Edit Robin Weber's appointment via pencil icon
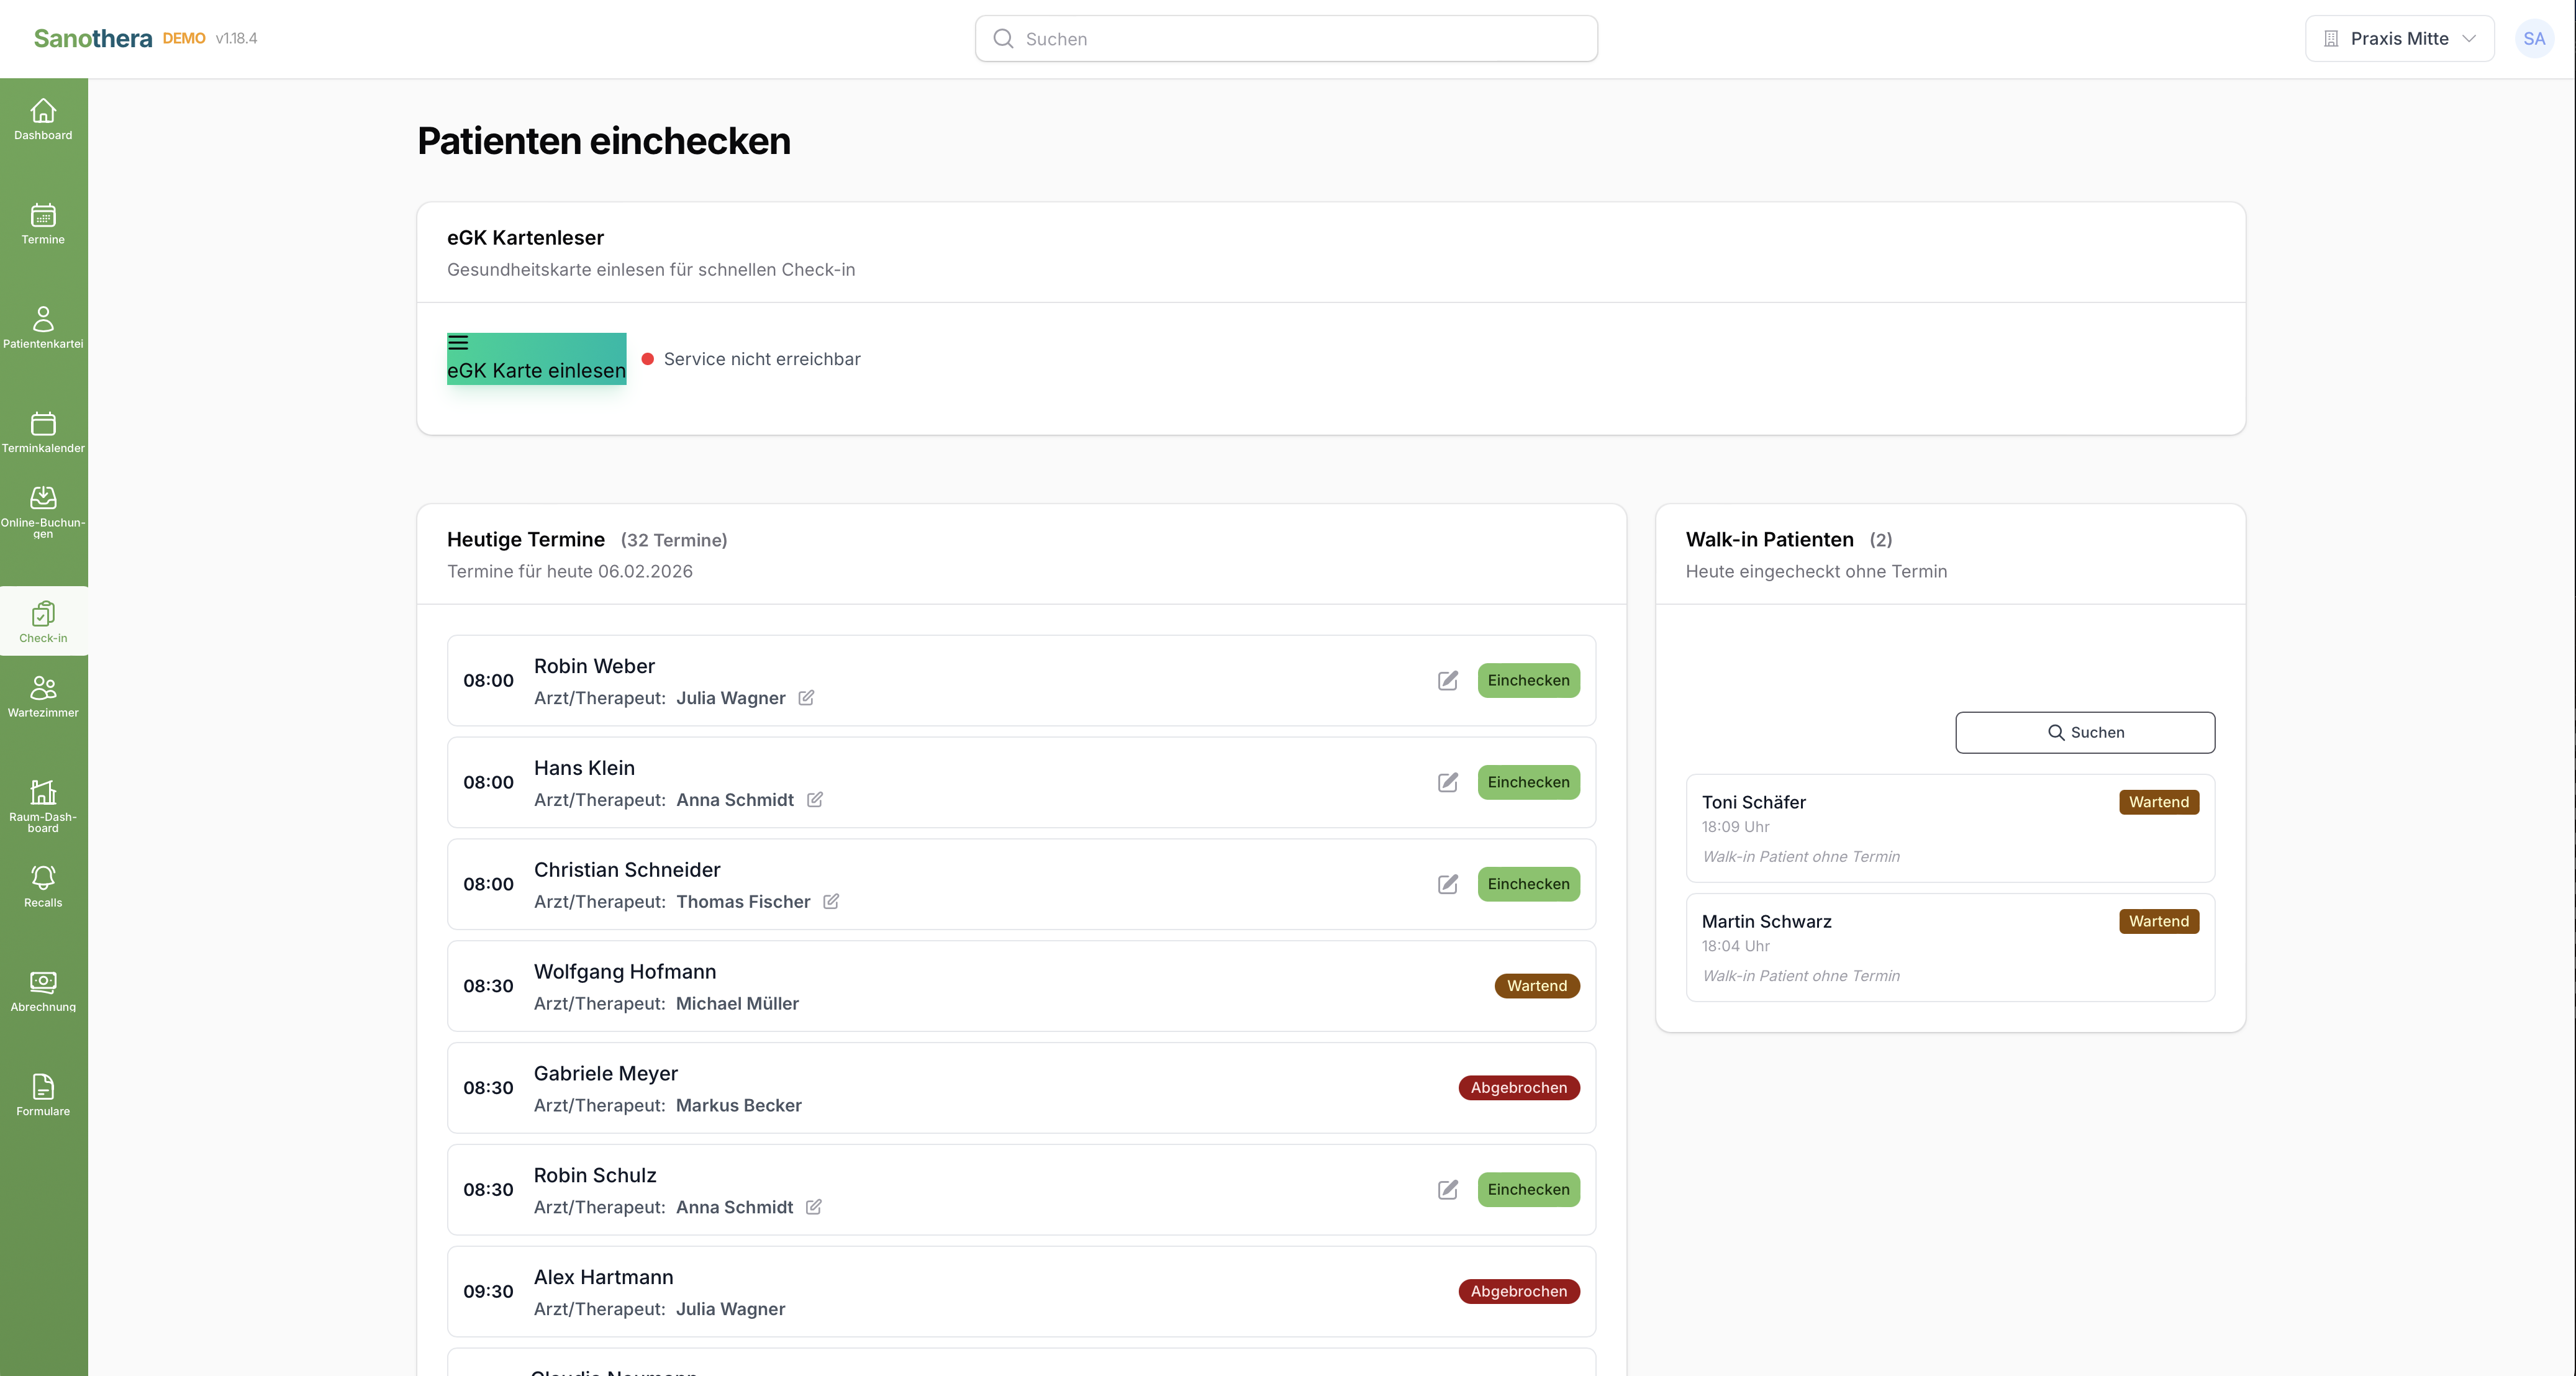 (x=1448, y=680)
